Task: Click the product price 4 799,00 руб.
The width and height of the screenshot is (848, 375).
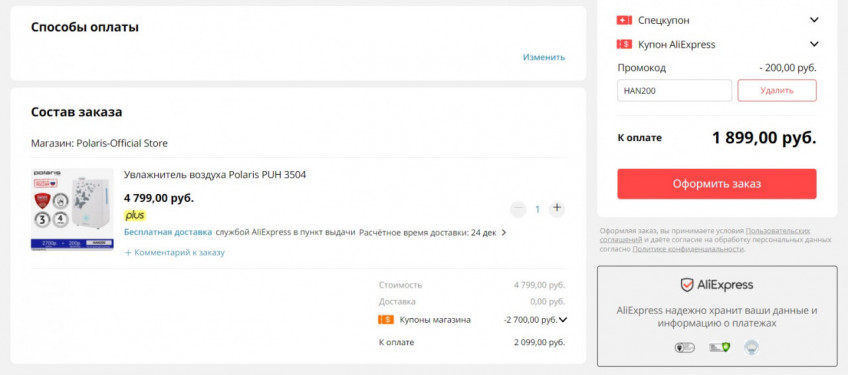Action: 158,198
